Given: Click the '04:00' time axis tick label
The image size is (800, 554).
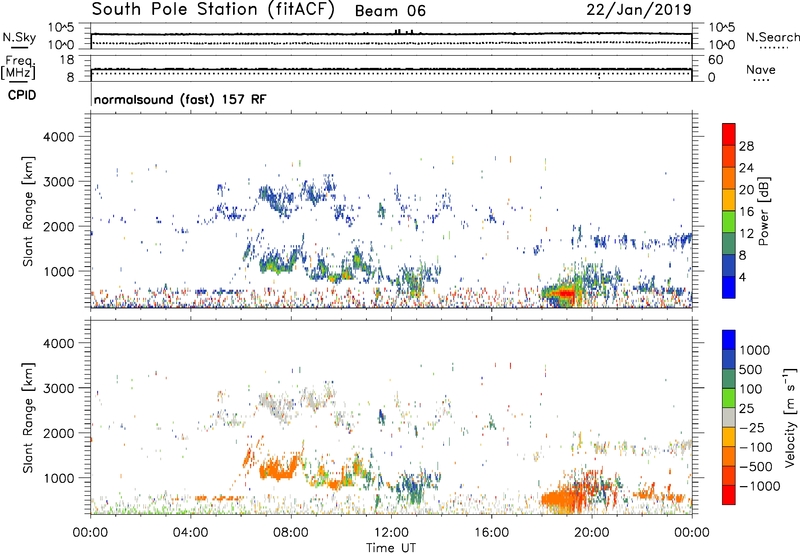Looking at the screenshot, I should coord(190,533).
